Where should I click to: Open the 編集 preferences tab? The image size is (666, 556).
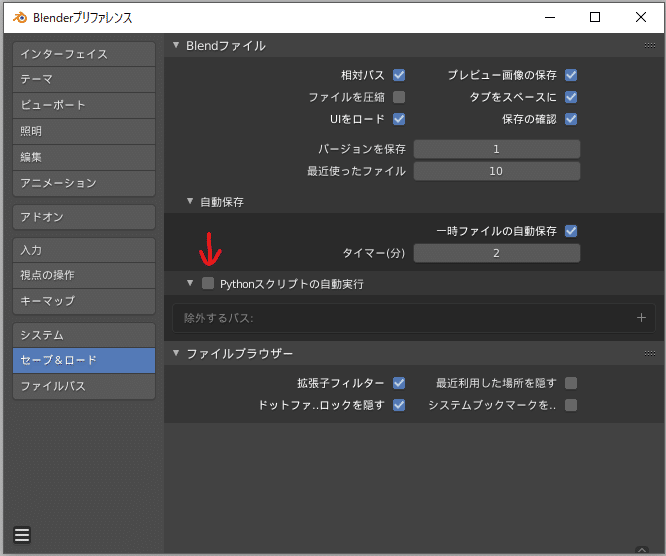84,158
